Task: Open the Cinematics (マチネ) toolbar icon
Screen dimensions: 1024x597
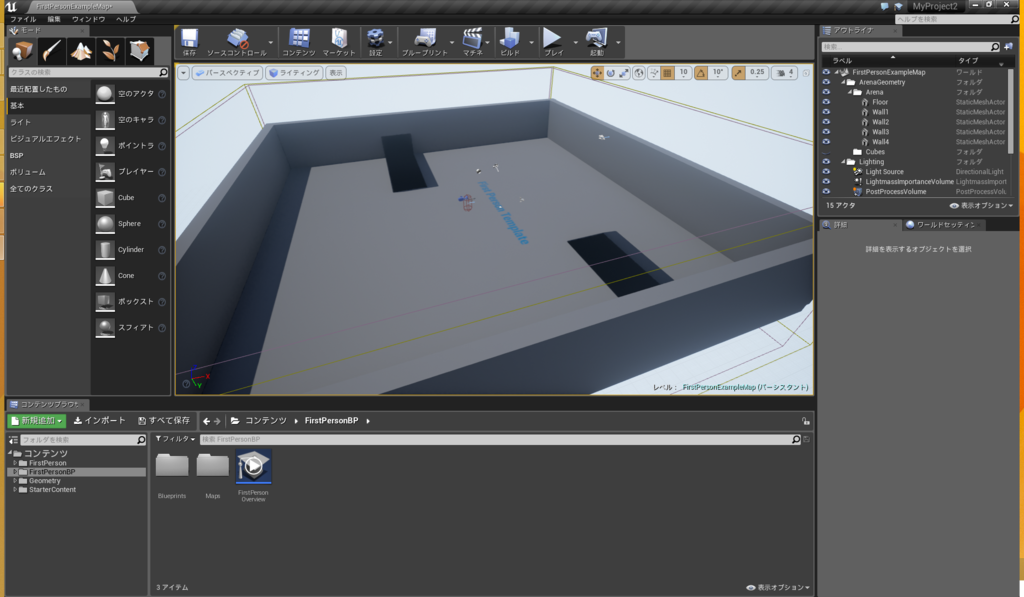Action: [473, 38]
